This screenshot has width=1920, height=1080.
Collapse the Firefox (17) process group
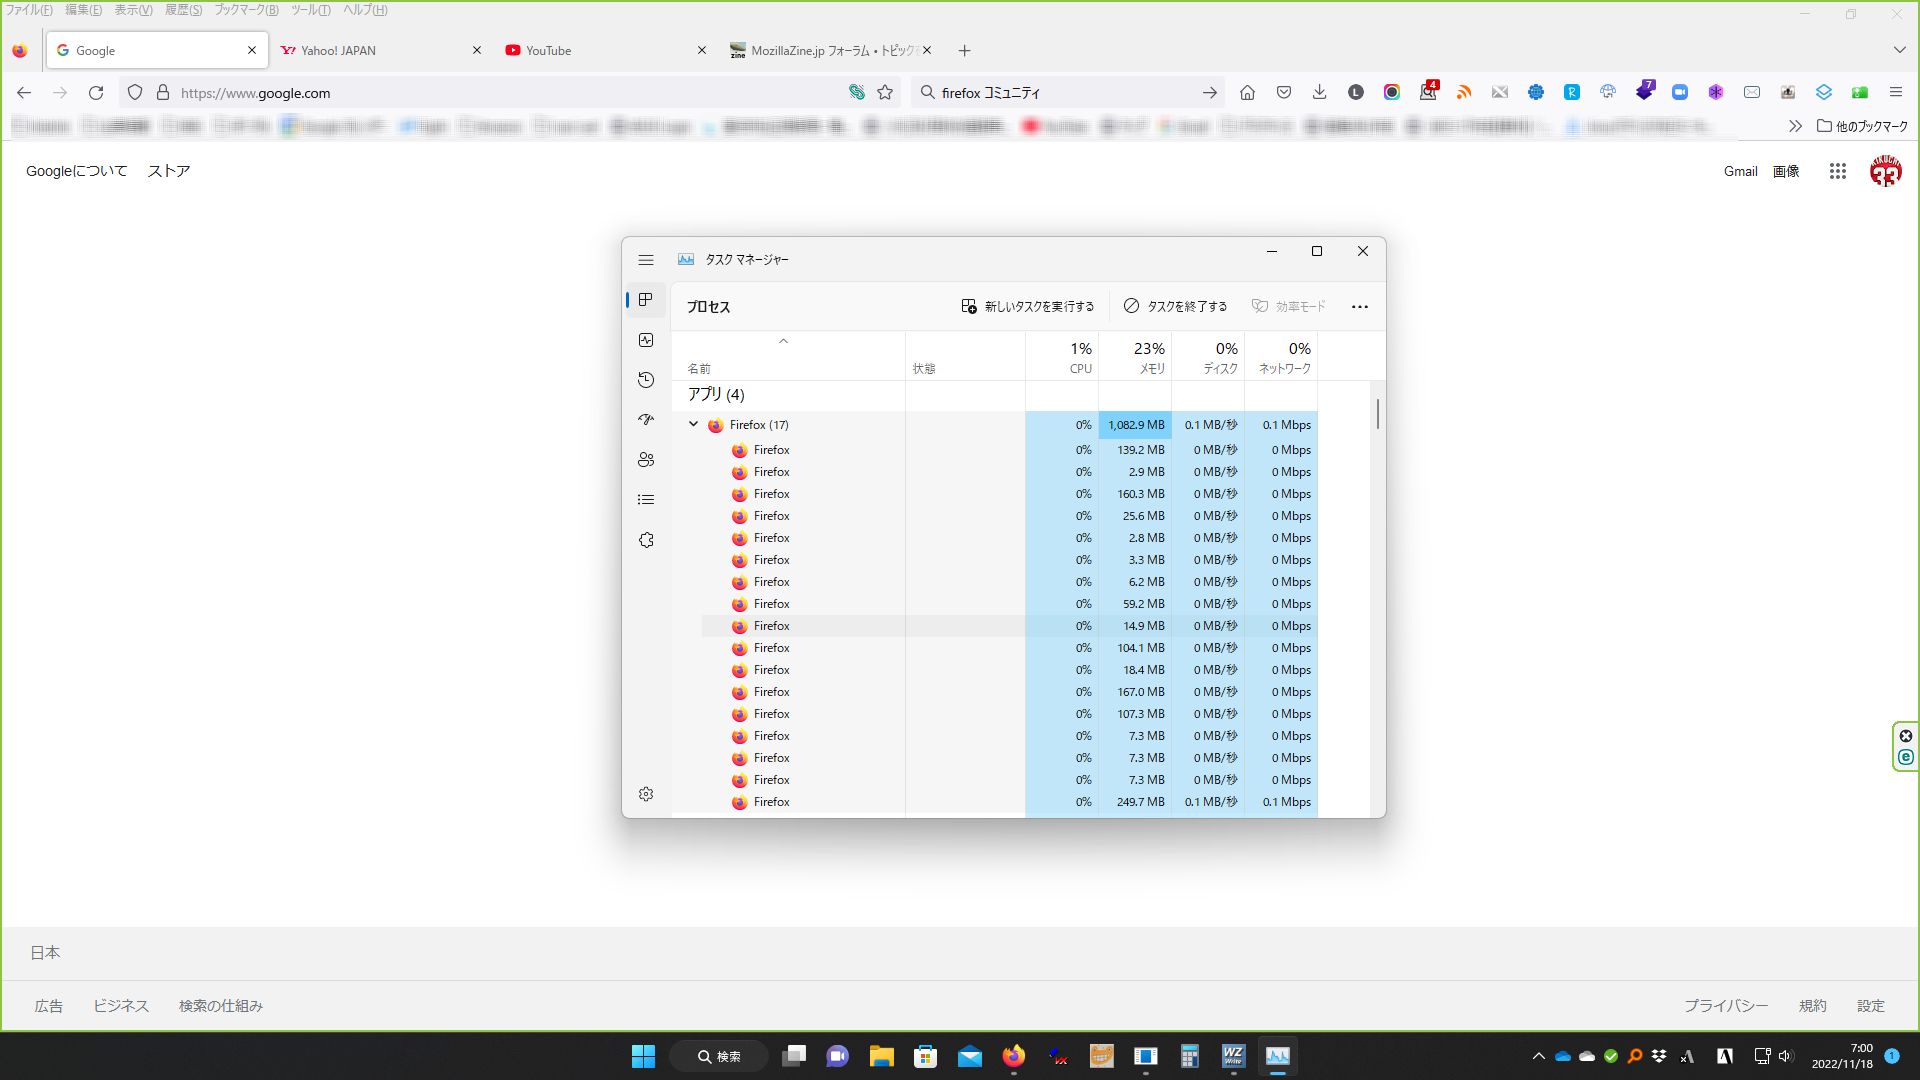(693, 424)
